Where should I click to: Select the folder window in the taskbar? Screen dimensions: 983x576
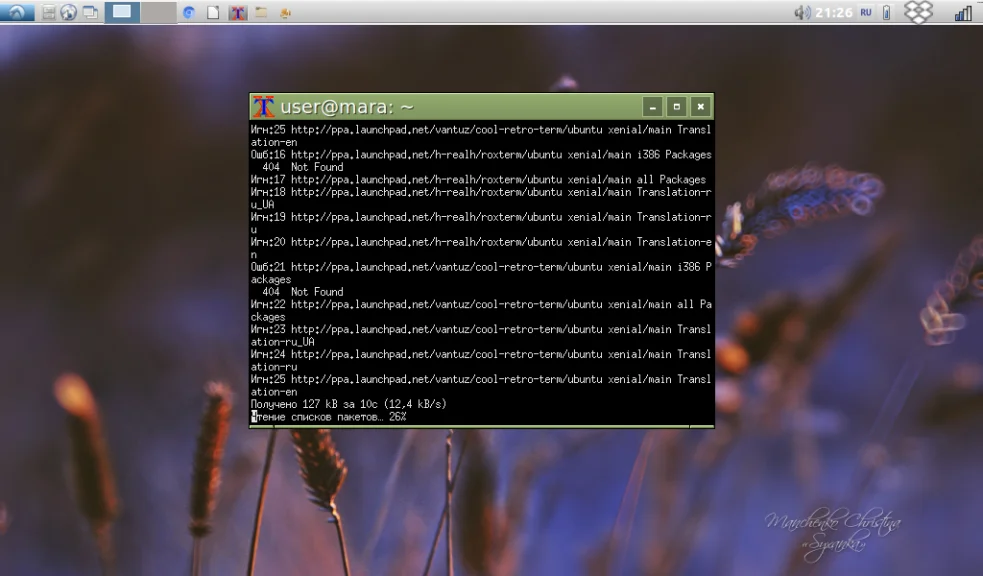tap(261, 13)
